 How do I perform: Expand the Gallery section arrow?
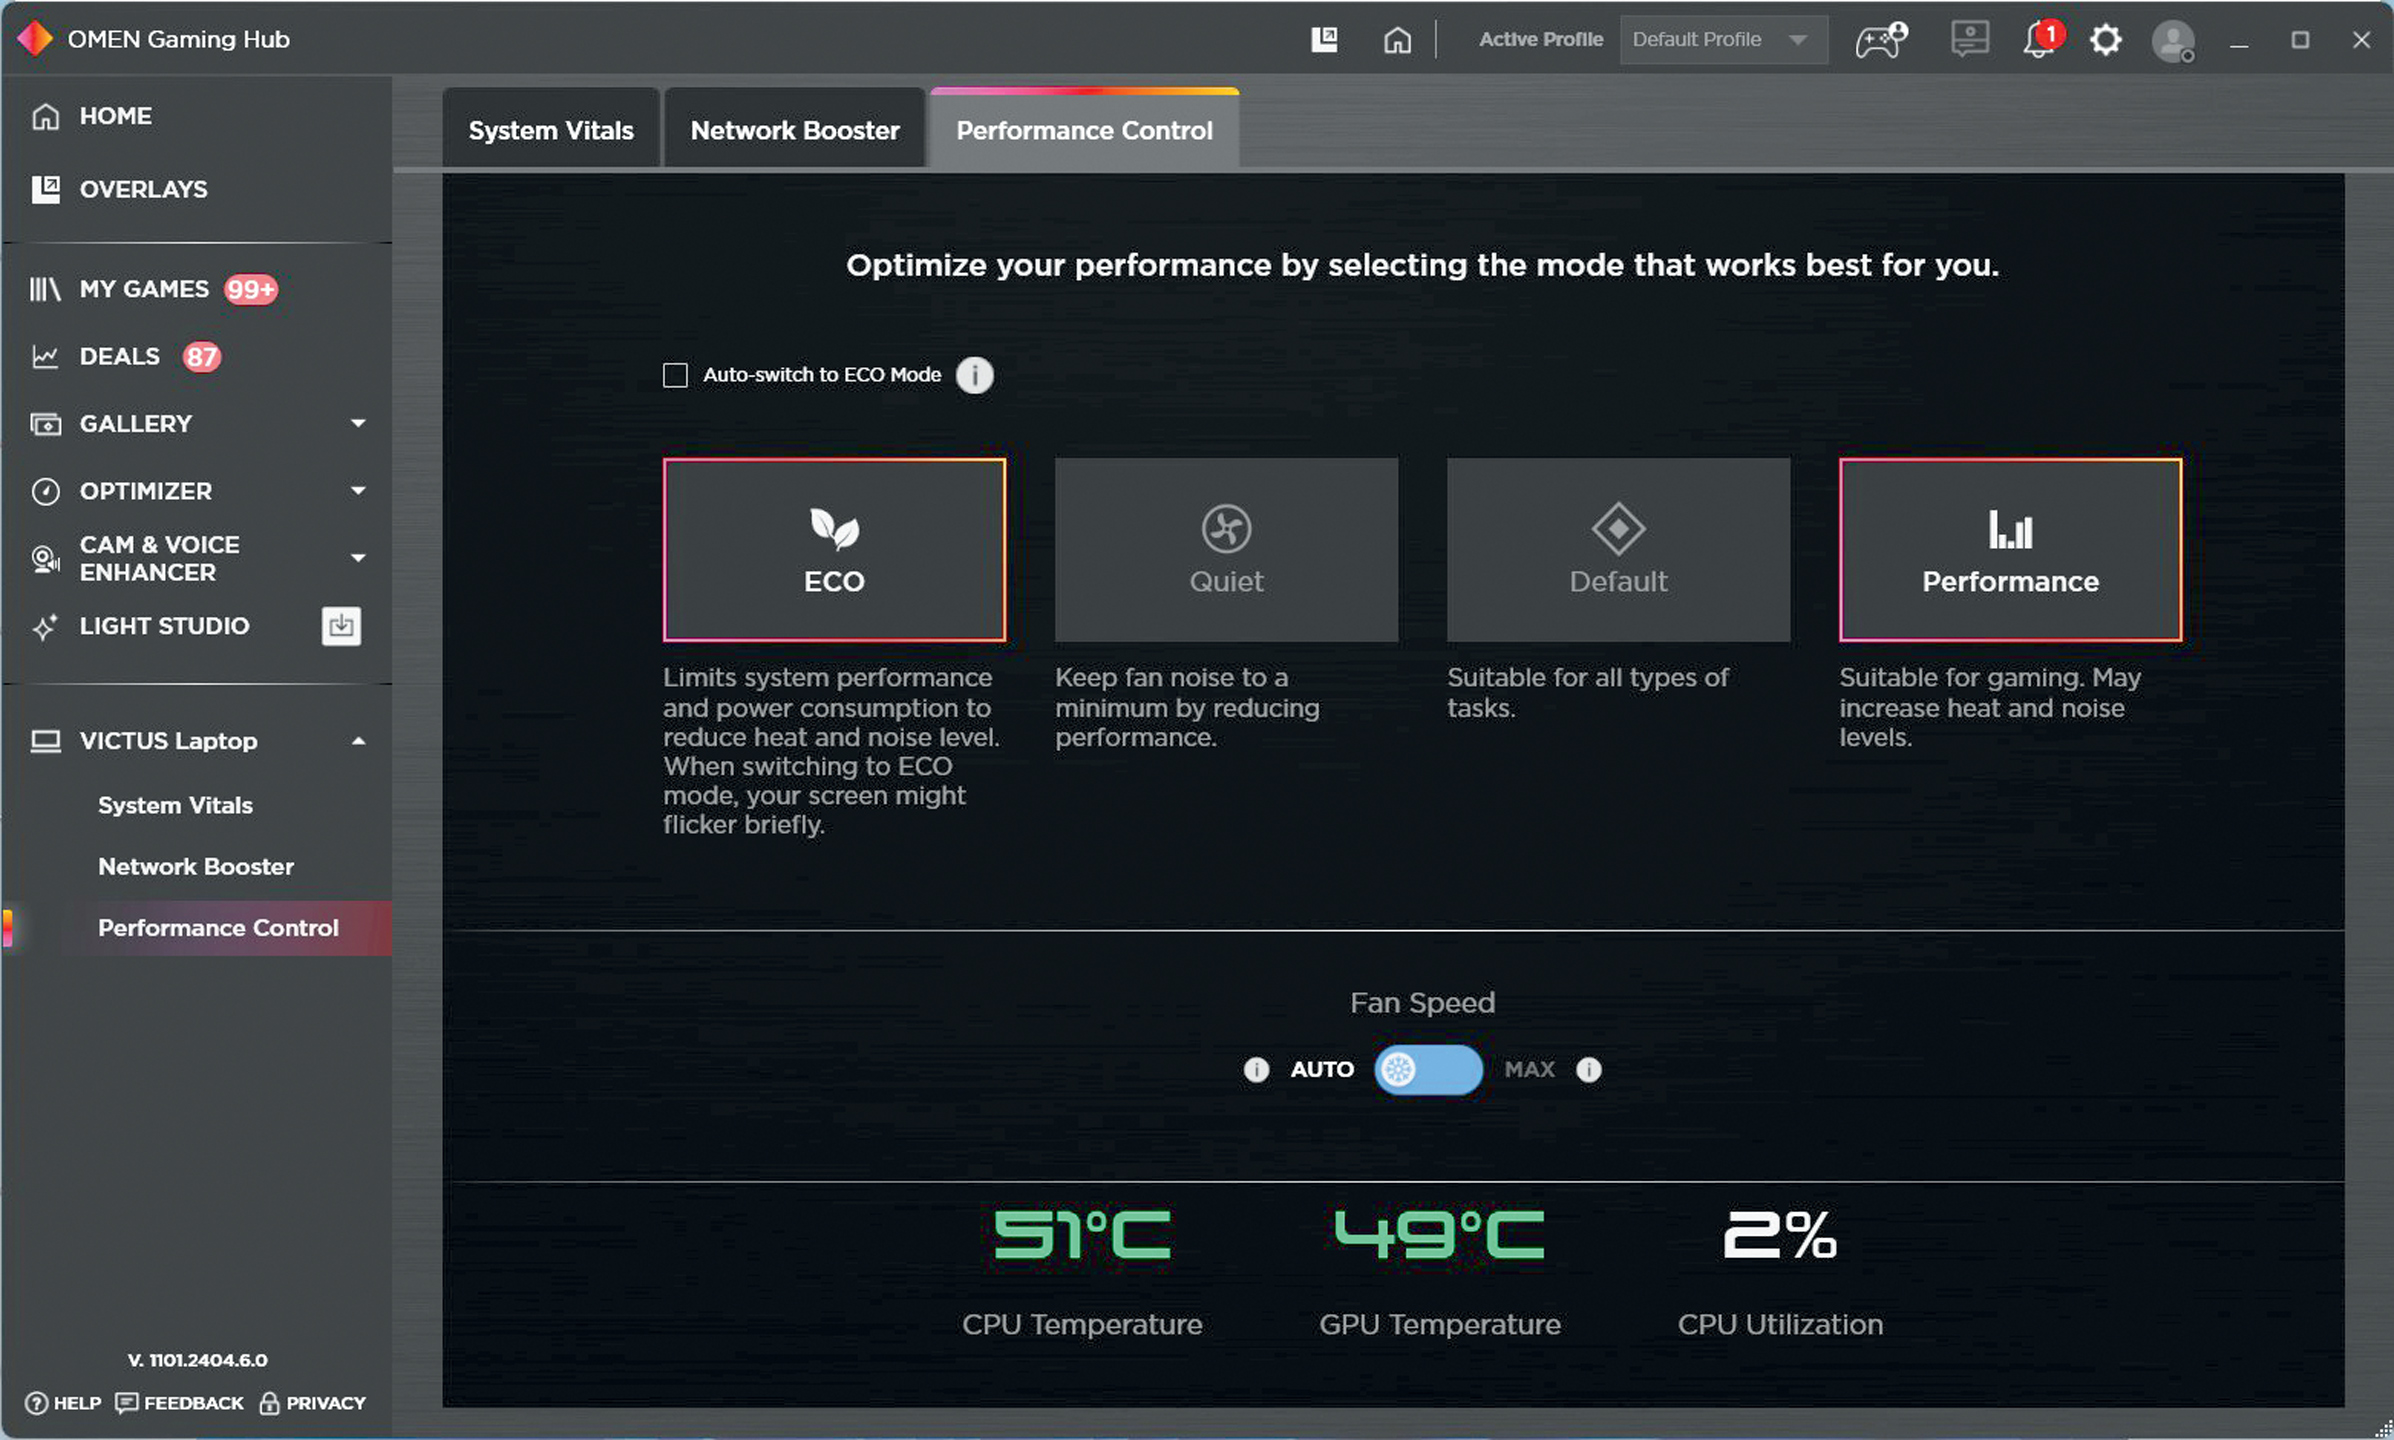[x=358, y=424]
